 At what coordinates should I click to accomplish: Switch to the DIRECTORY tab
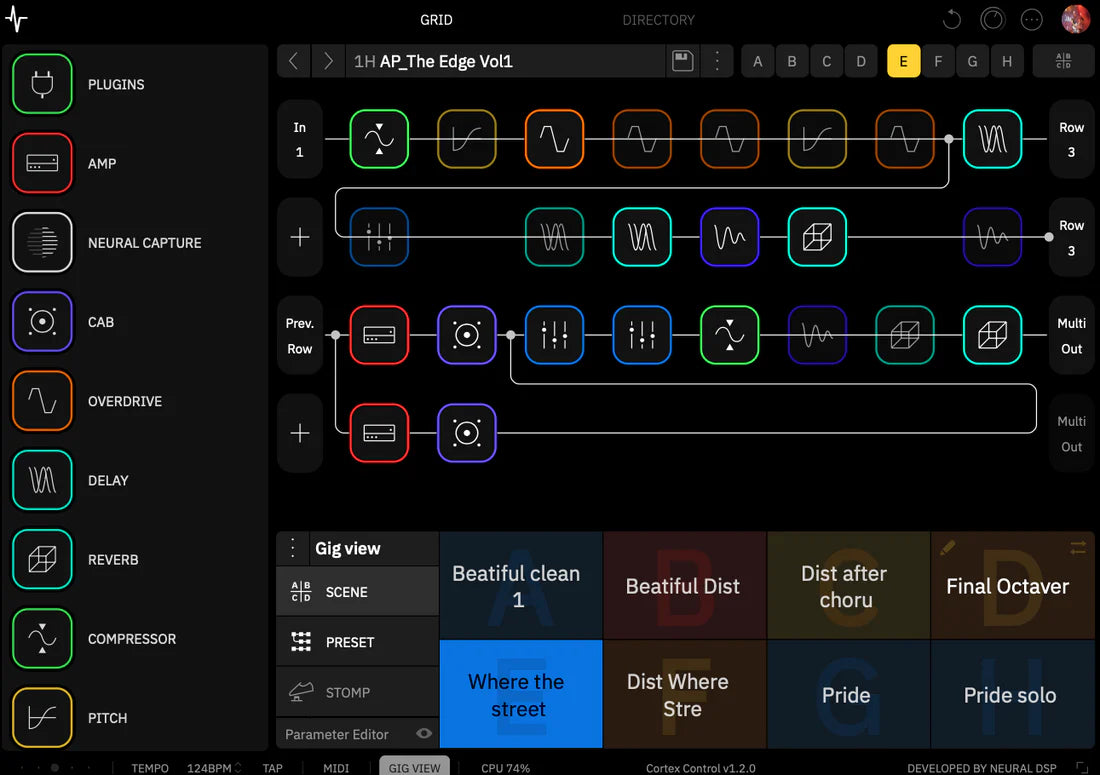[x=658, y=20]
